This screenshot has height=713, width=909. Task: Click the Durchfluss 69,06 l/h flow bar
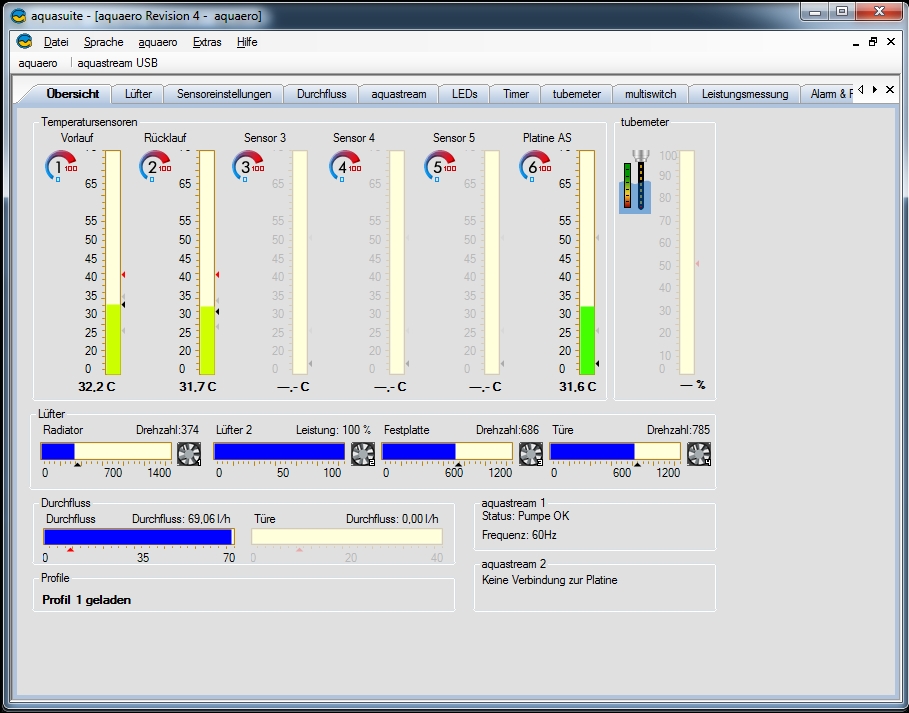pyautogui.click(x=139, y=537)
